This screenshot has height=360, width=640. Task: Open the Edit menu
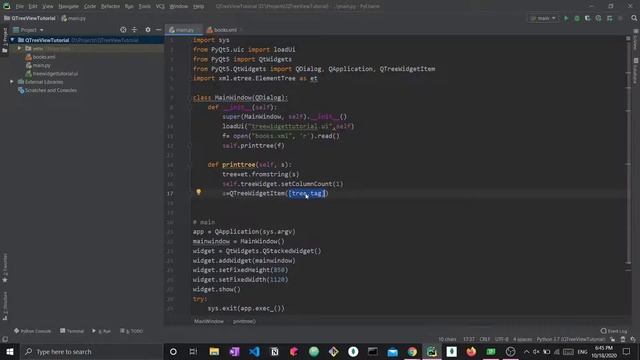tap(33, 6)
